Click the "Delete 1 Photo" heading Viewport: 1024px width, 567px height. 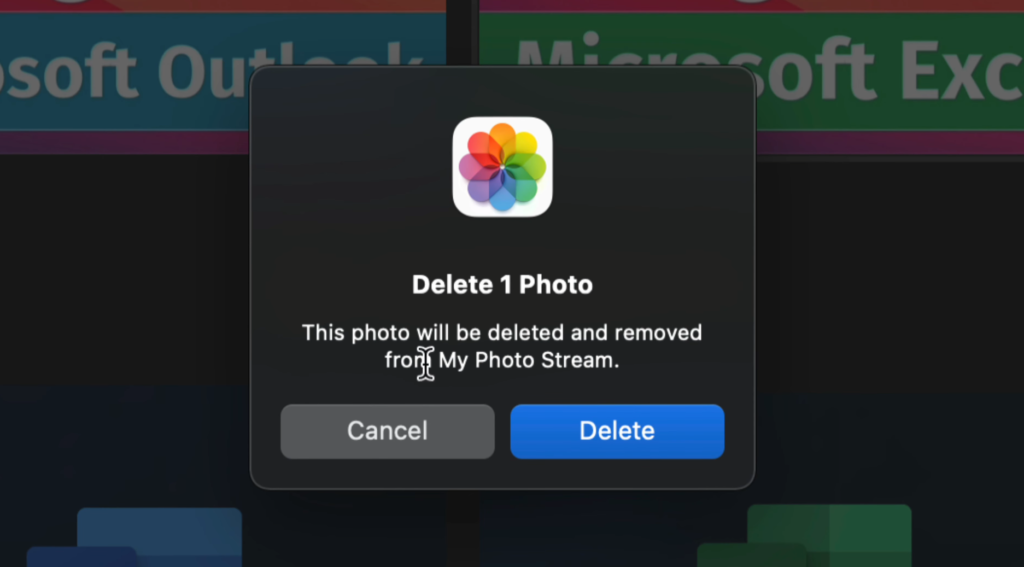click(x=502, y=285)
